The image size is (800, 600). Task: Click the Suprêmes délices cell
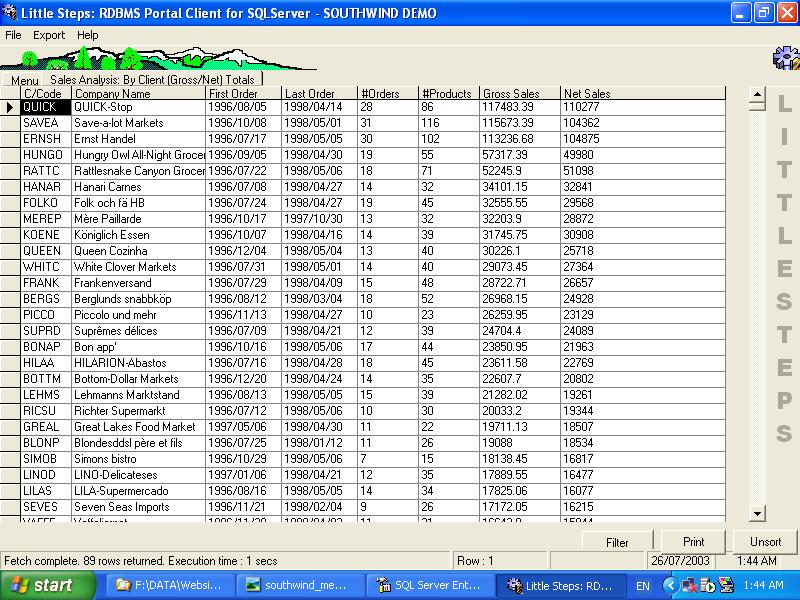pos(138,331)
